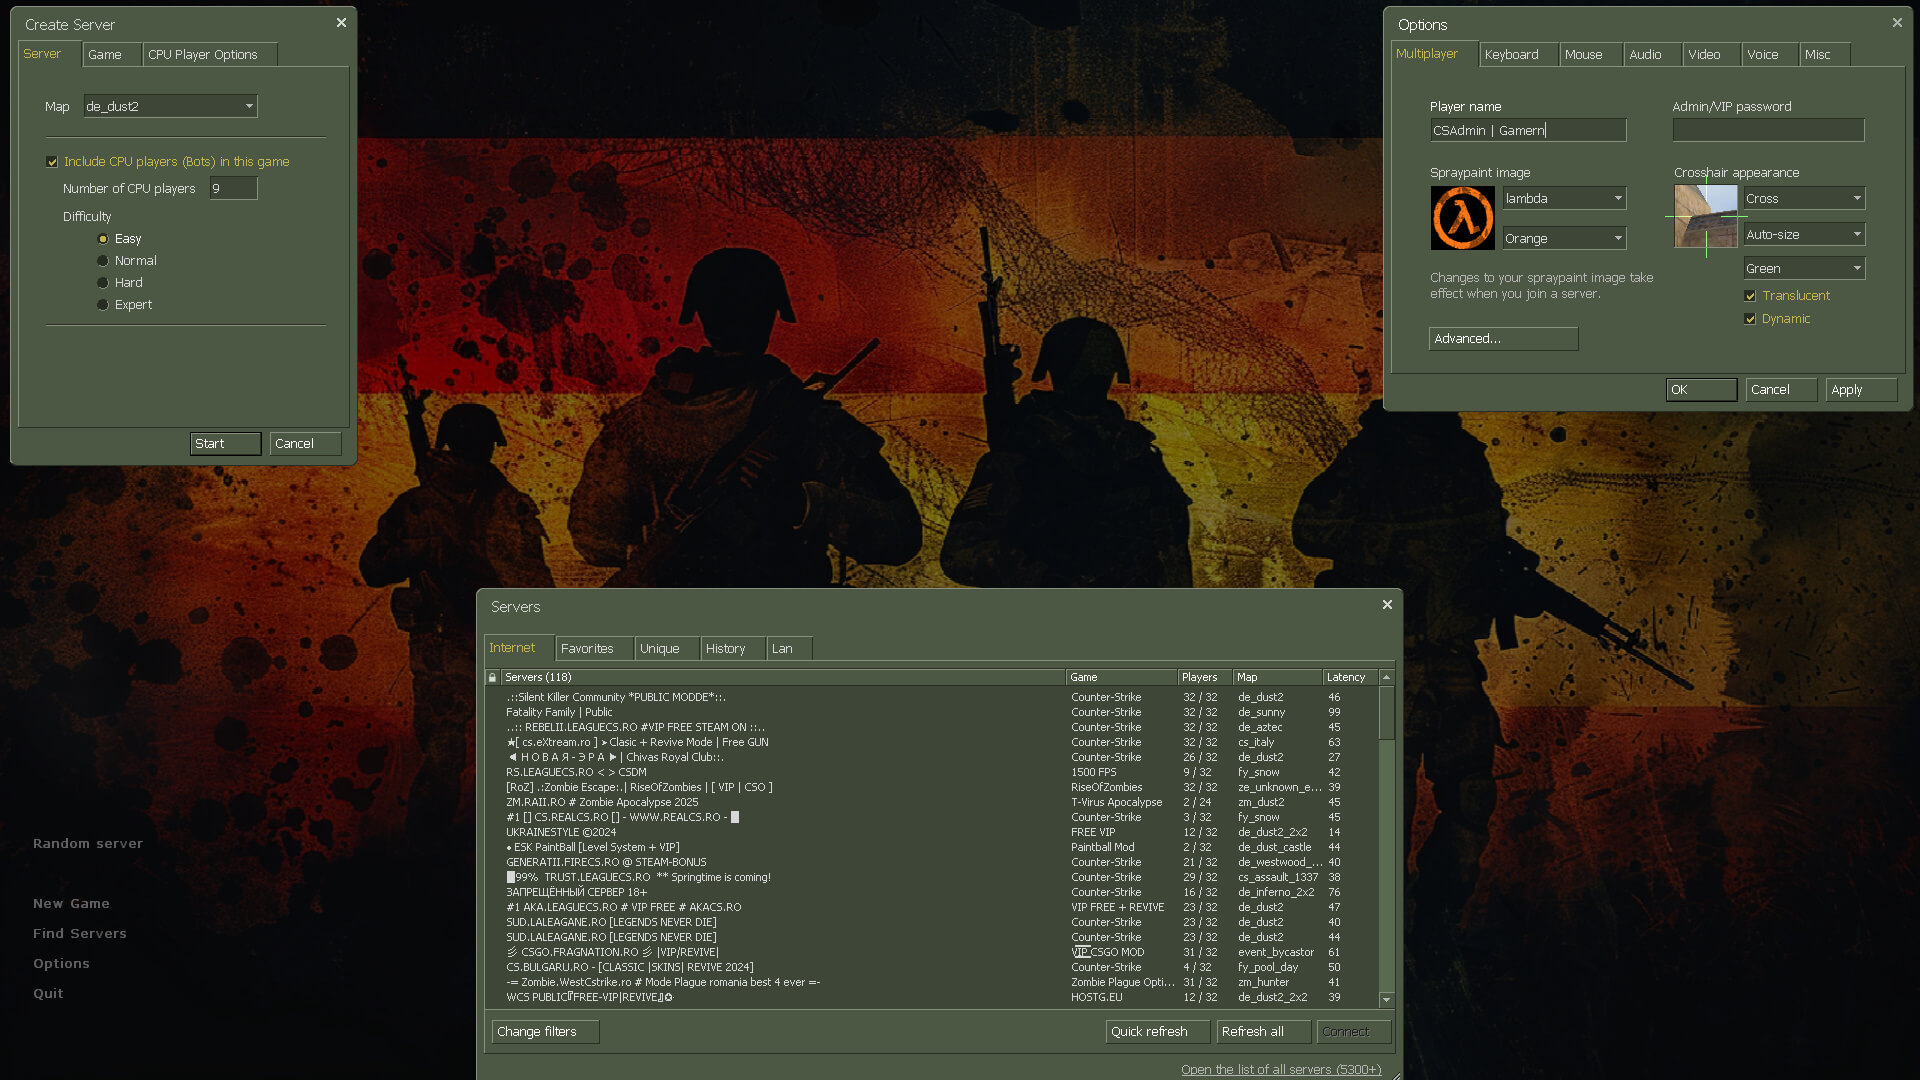Toggle the Dynamic crosshair checkbox

1750,319
